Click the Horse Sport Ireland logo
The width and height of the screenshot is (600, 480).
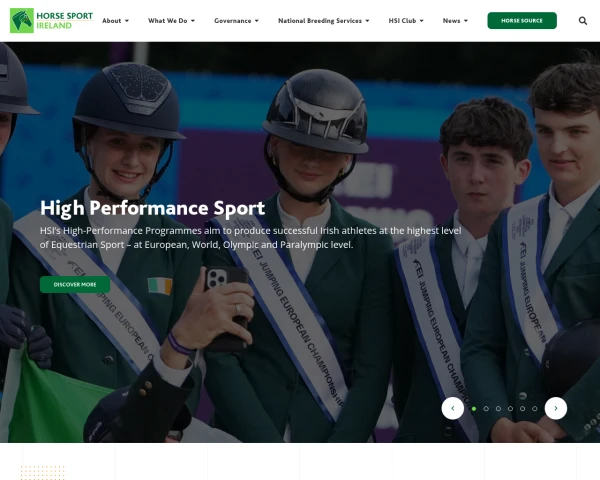coord(51,21)
